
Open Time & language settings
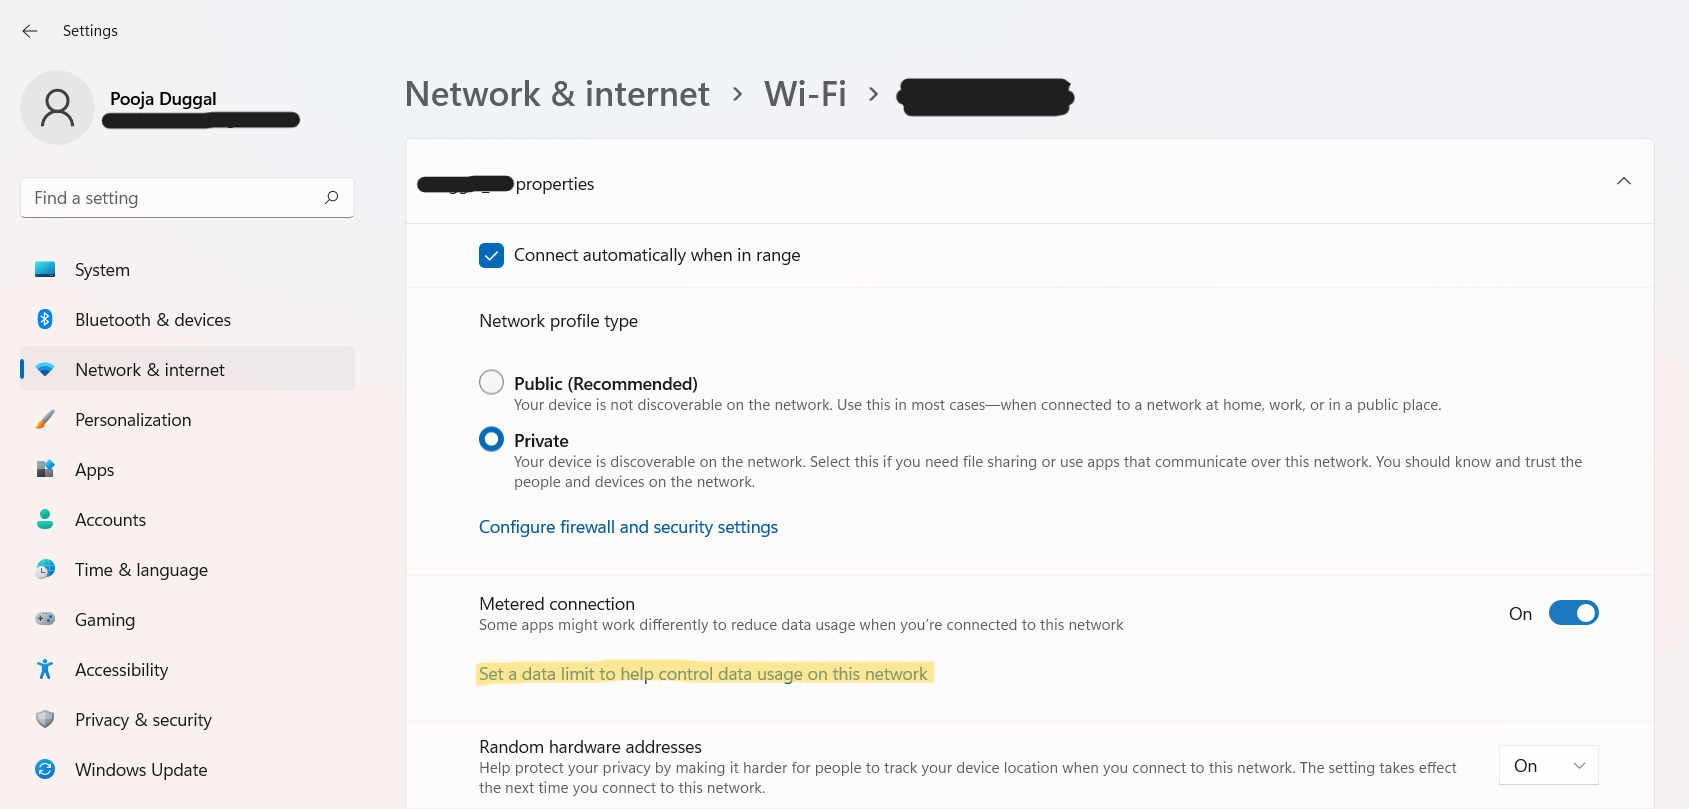(141, 570)
